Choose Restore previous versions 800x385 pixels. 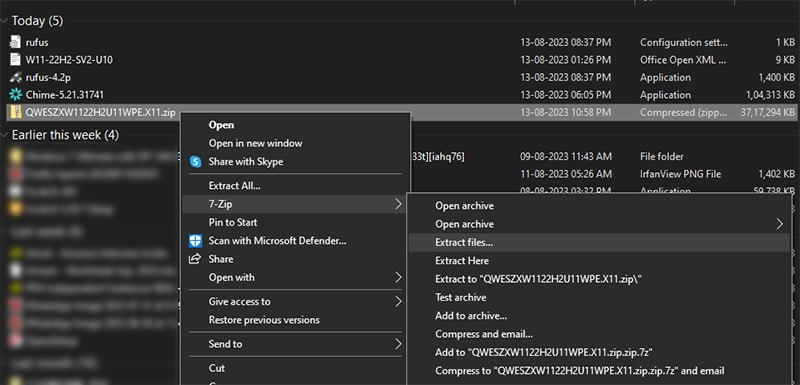264,320
